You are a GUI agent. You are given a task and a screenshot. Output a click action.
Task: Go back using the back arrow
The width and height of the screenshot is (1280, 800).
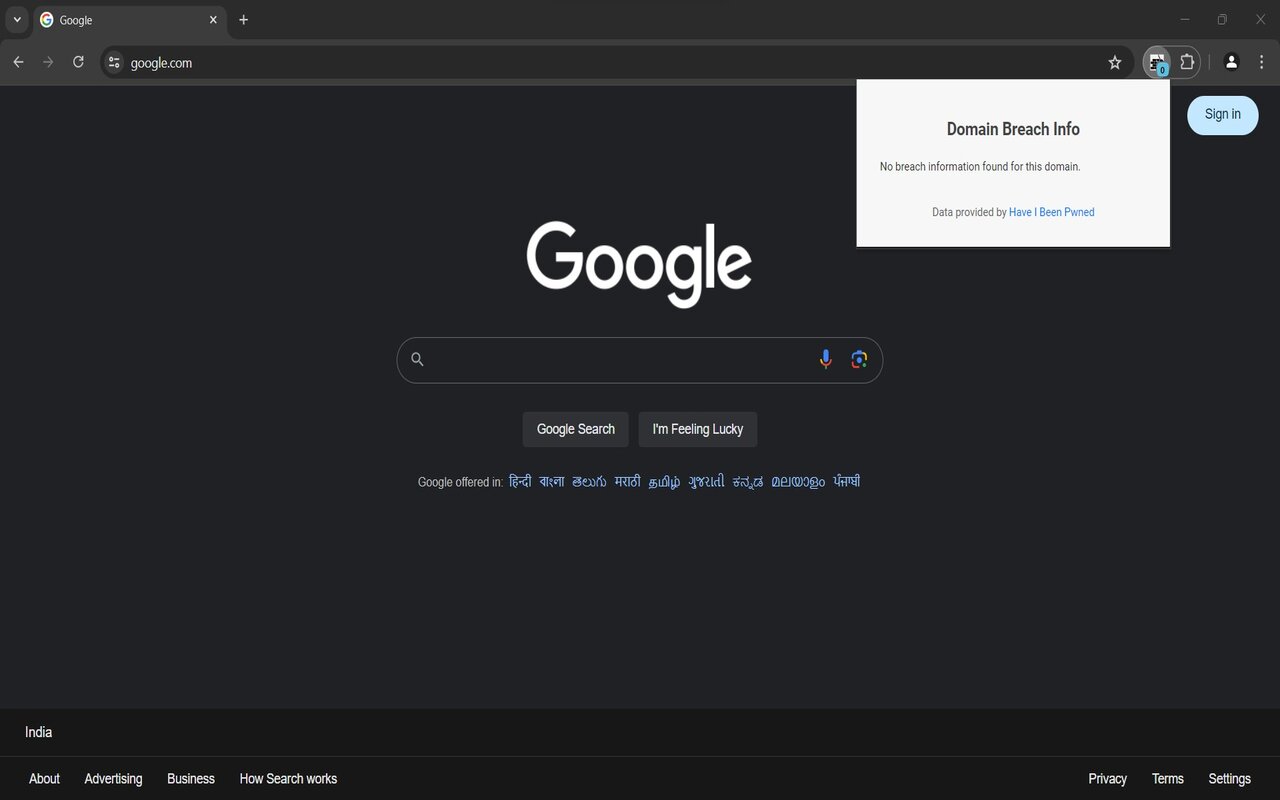[18, 62]
